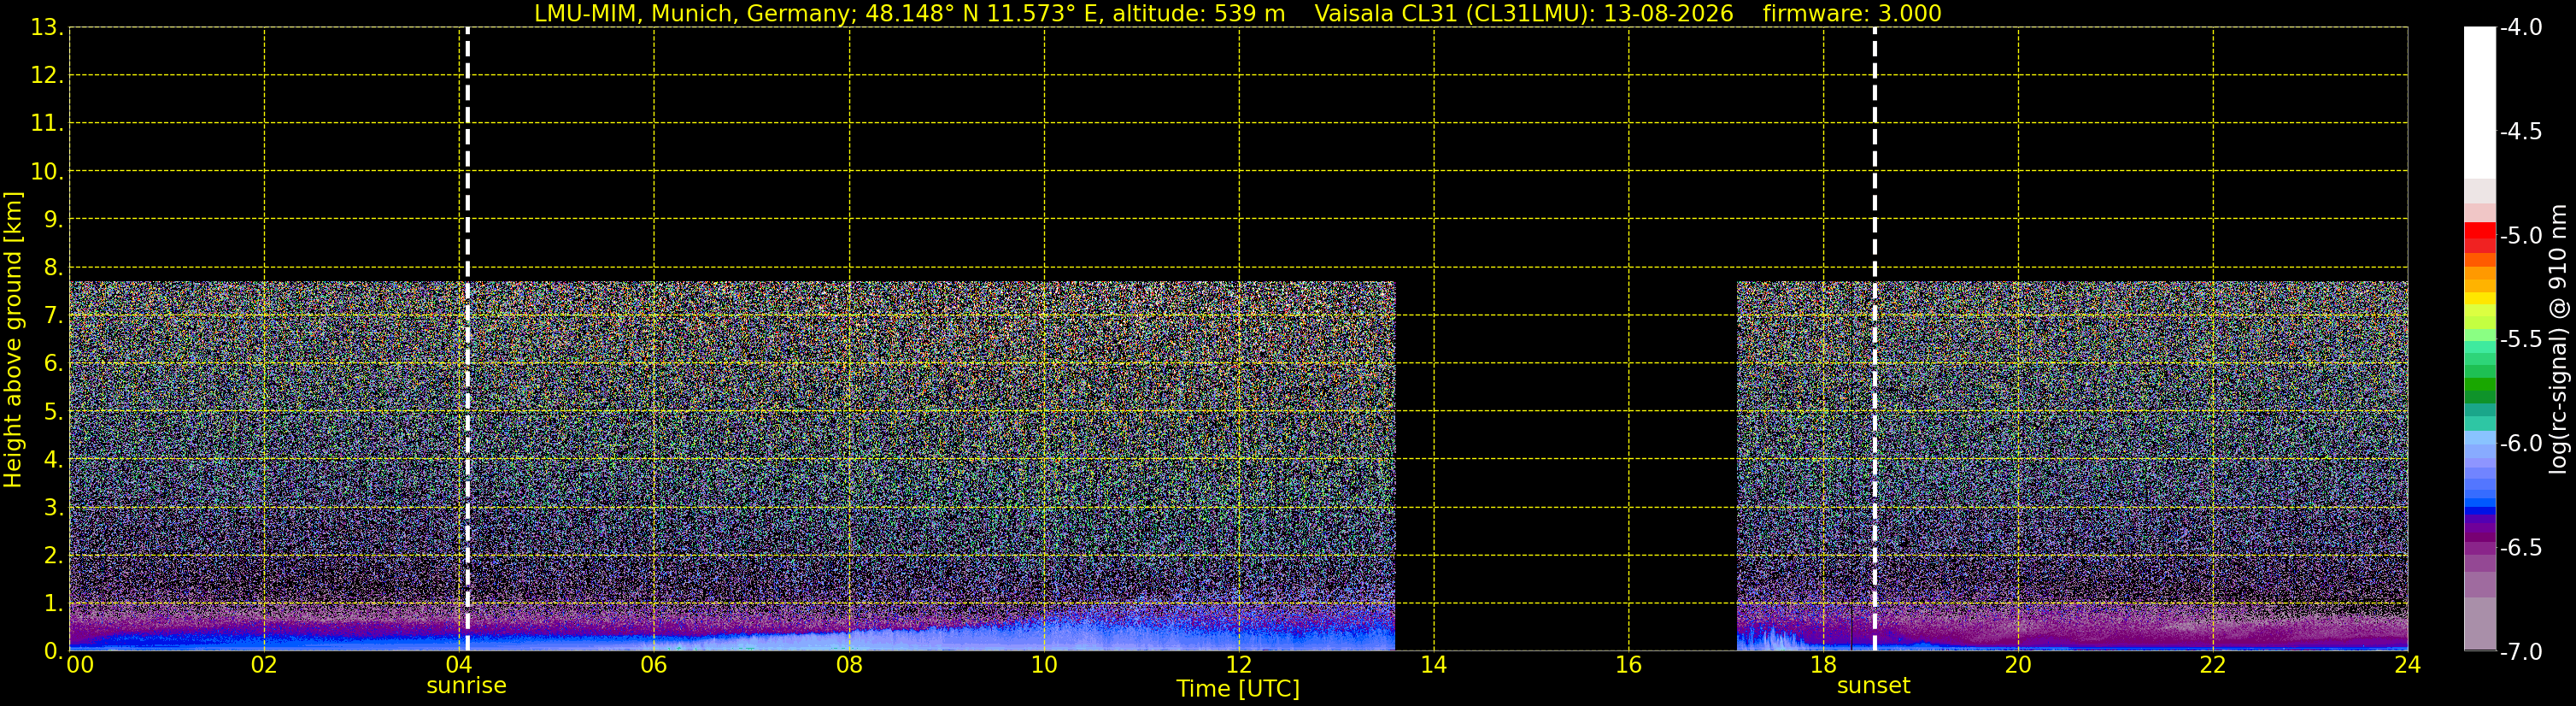Image resolution: width=2576 pixels, height=706 pixels.
Task: Click the '16' time axis tick label
Action: pos(1629,665)
